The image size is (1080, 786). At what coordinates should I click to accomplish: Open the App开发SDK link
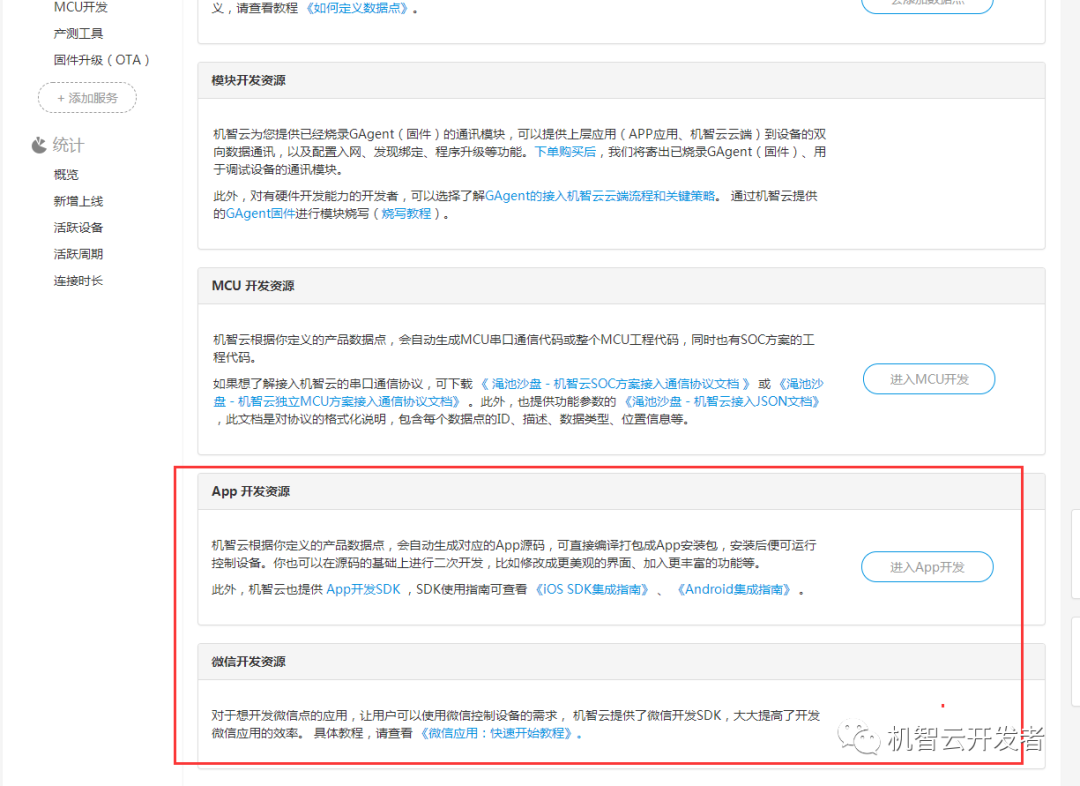point(363,590)
